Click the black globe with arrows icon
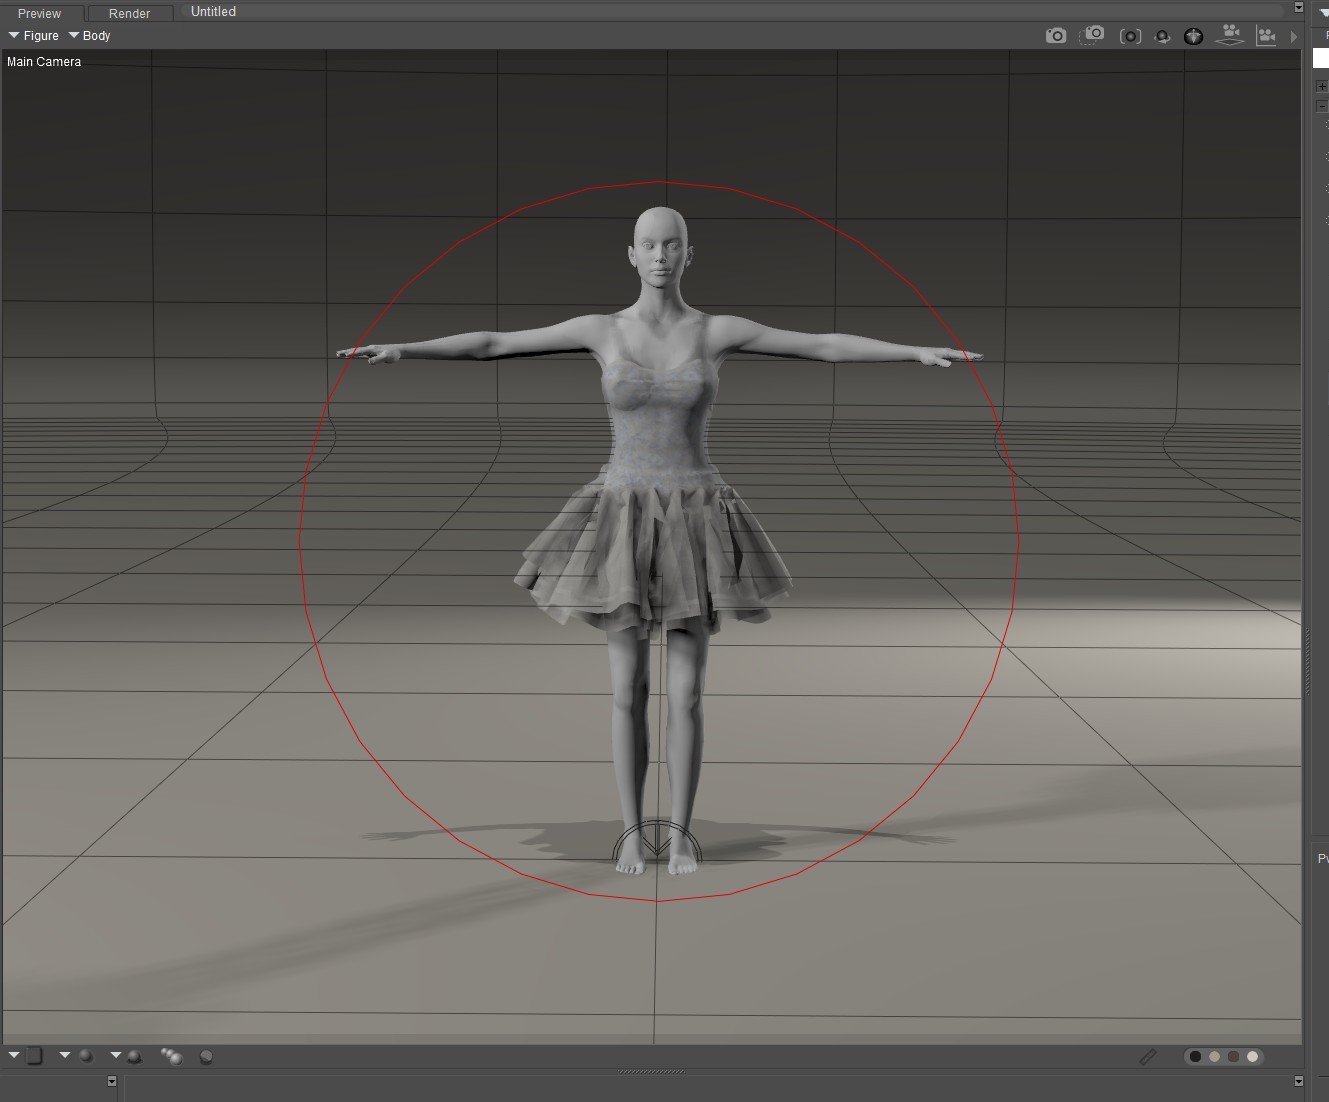Screen dimensions: 1329x1102 1193,36
